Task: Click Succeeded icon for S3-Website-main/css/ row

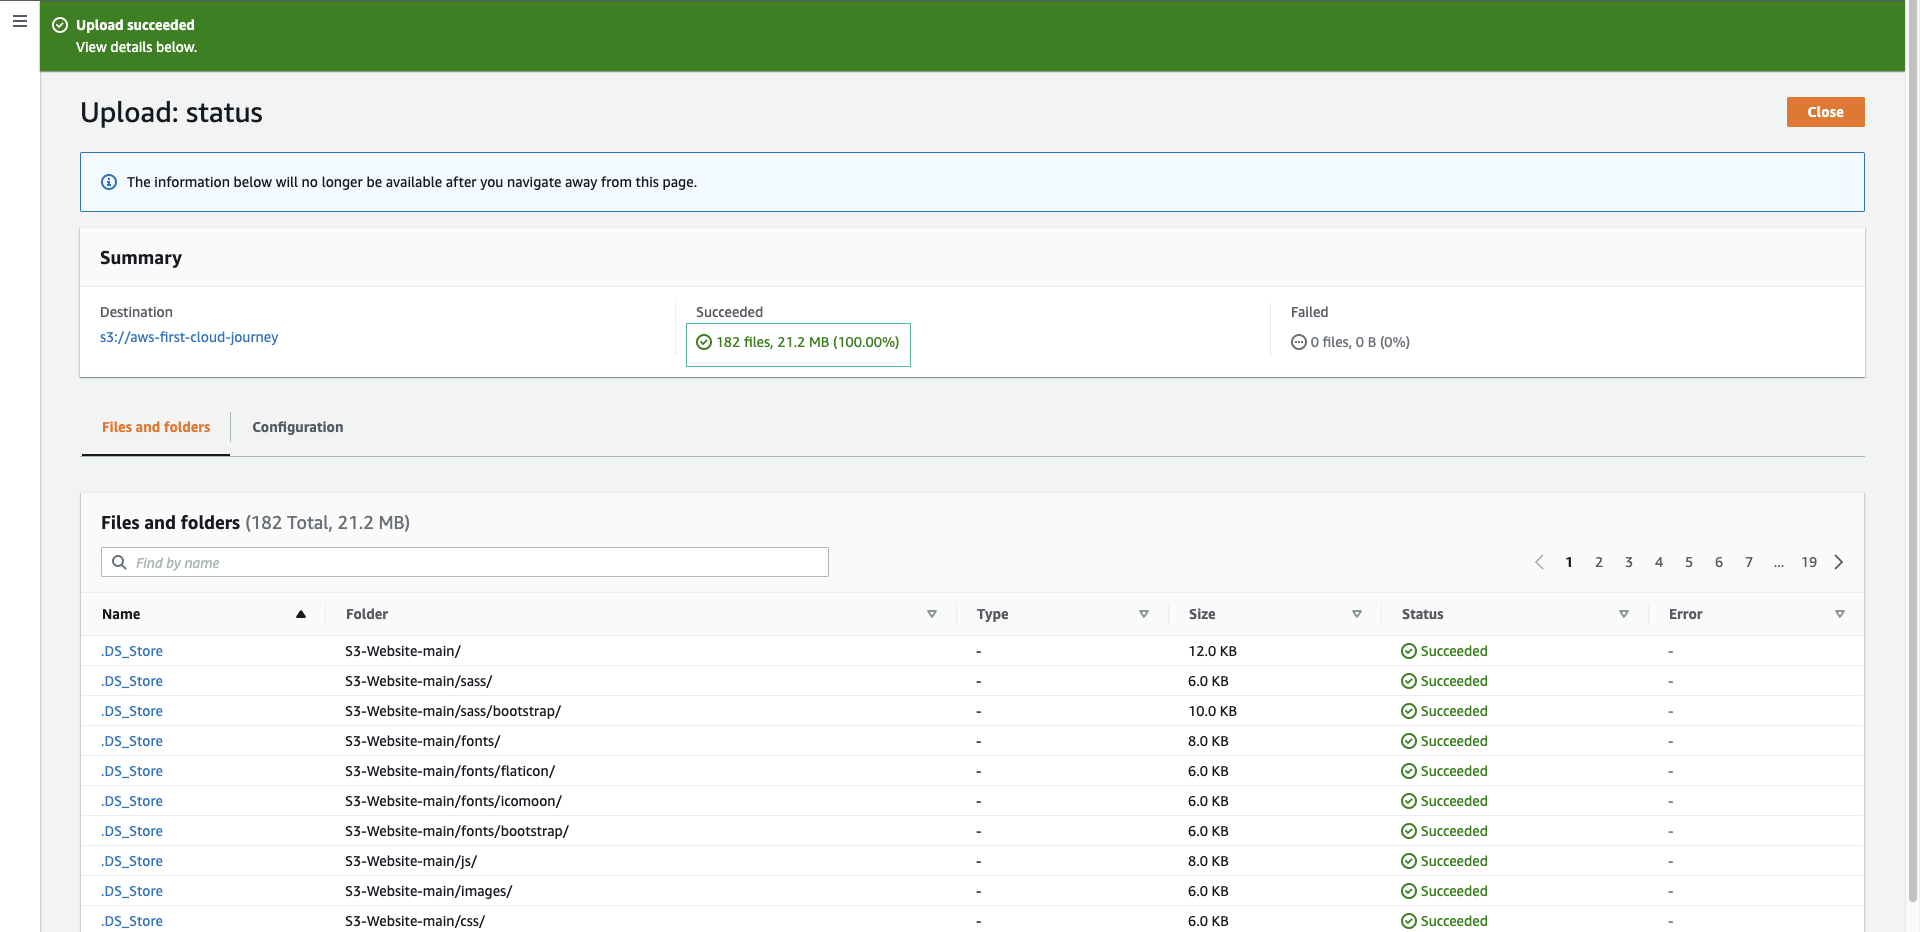Action: 1409,921
